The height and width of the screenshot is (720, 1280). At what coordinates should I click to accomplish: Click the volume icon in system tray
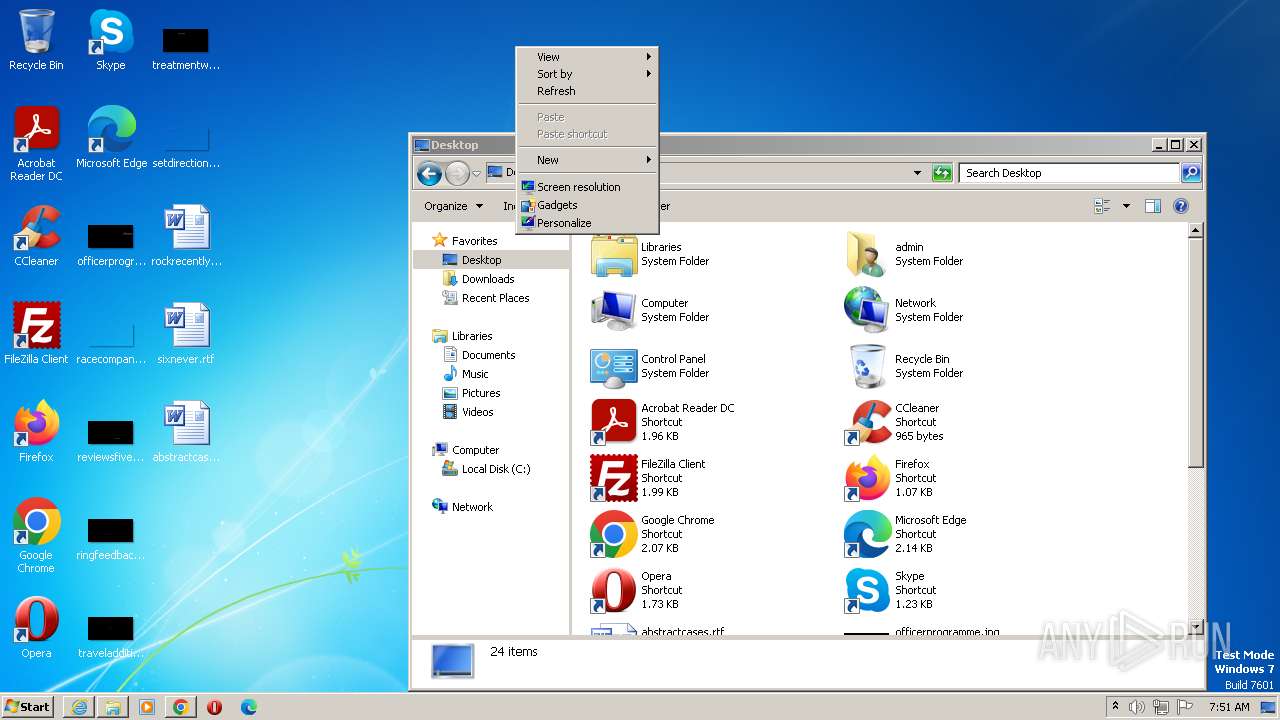click(x=1137, y=707)
